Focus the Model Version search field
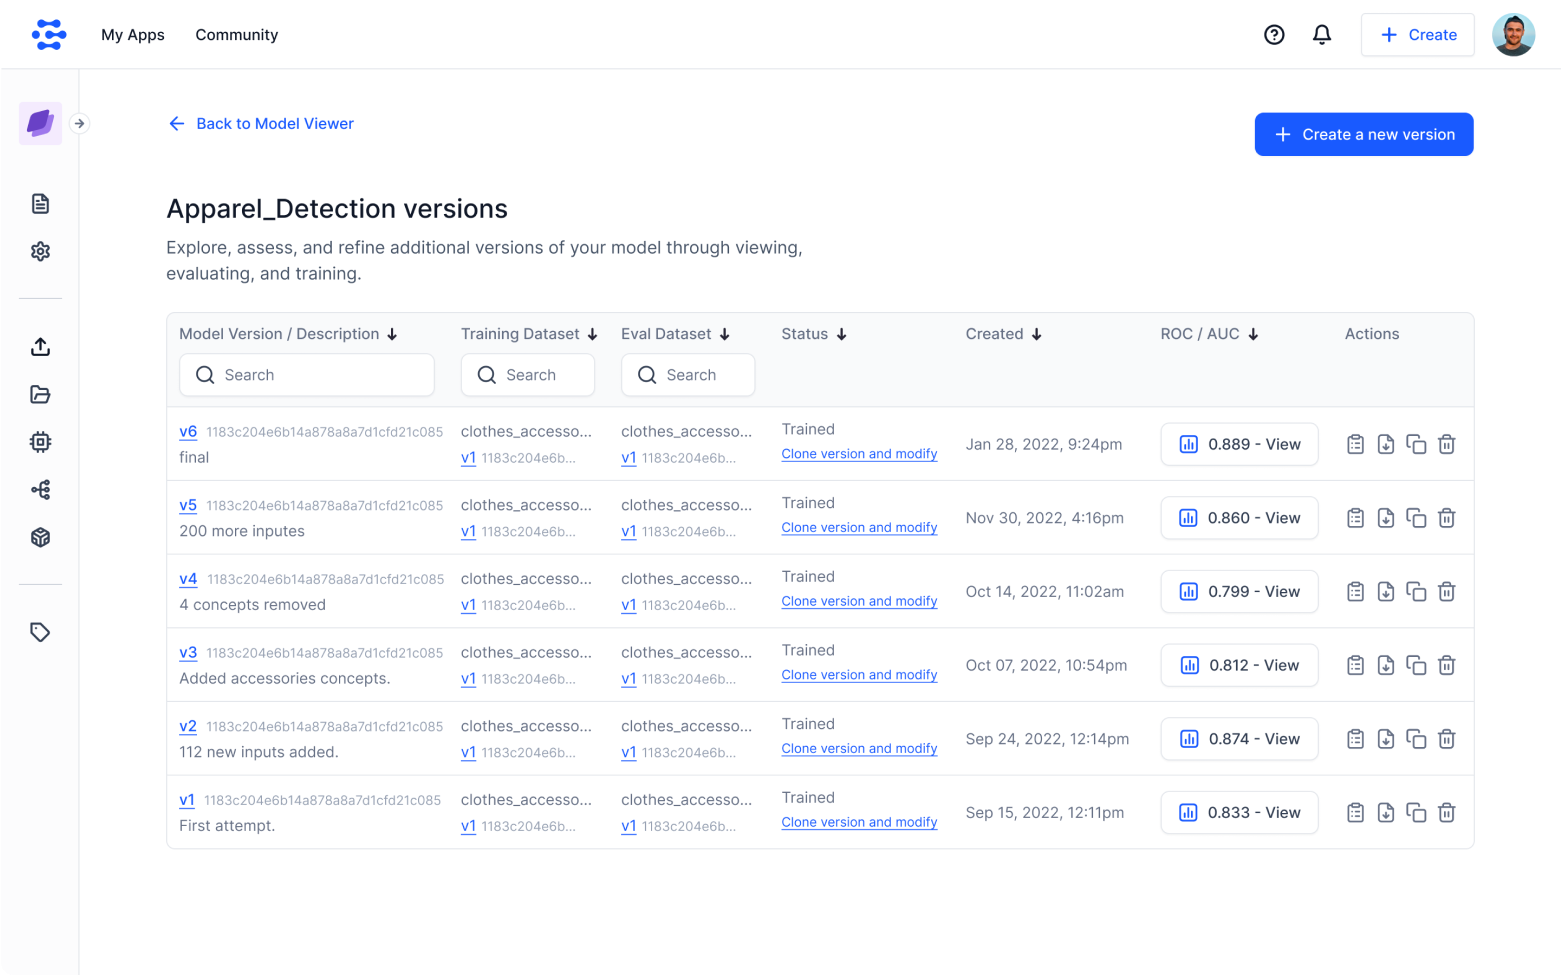1561x975 pixels. [x=307, y=375]
